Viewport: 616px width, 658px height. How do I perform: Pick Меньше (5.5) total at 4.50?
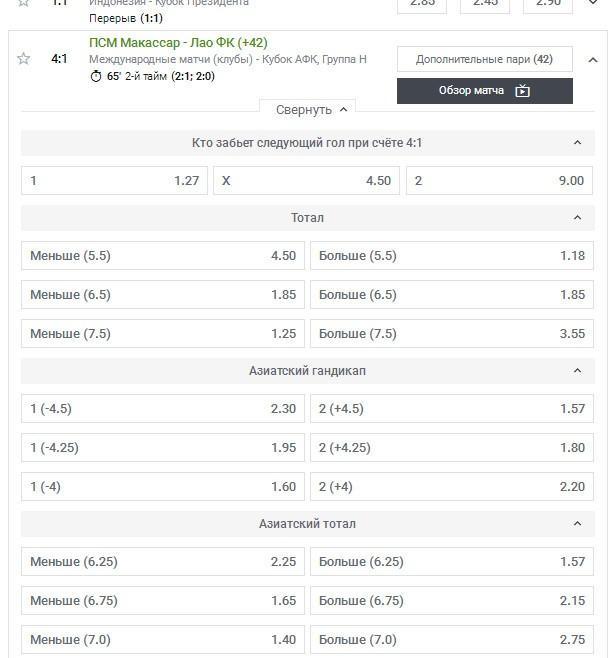point(162,256)
